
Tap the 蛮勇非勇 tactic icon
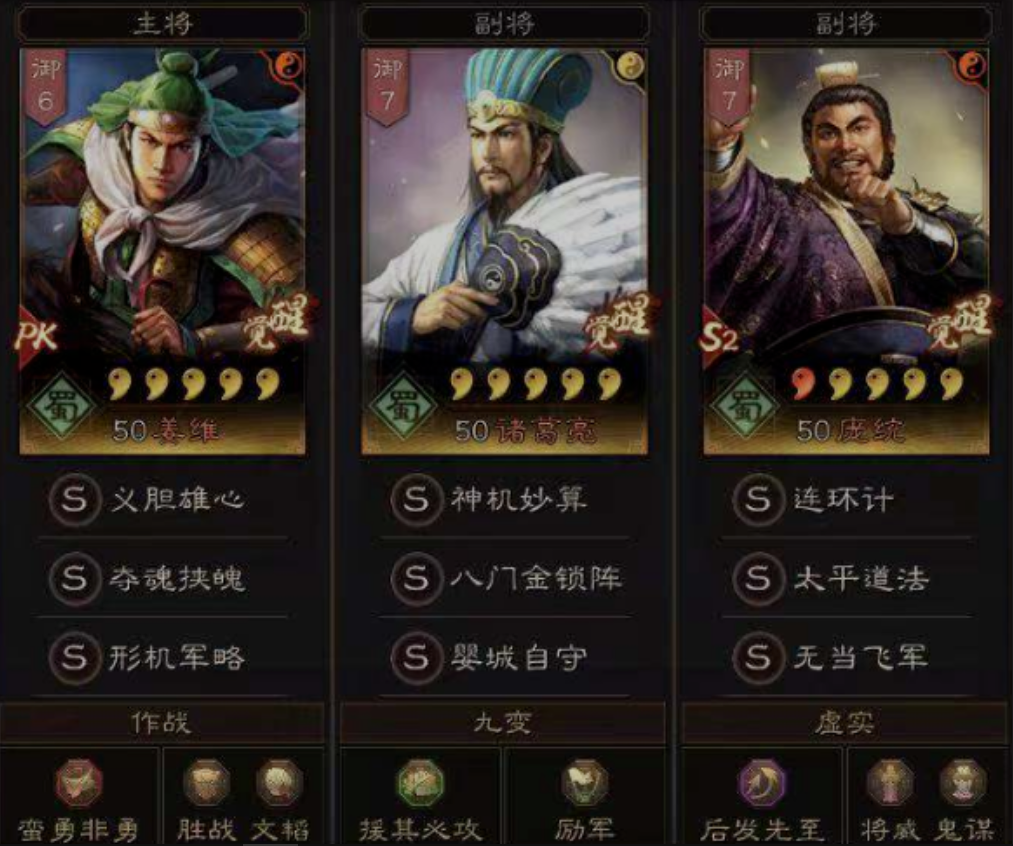point(79,783)
